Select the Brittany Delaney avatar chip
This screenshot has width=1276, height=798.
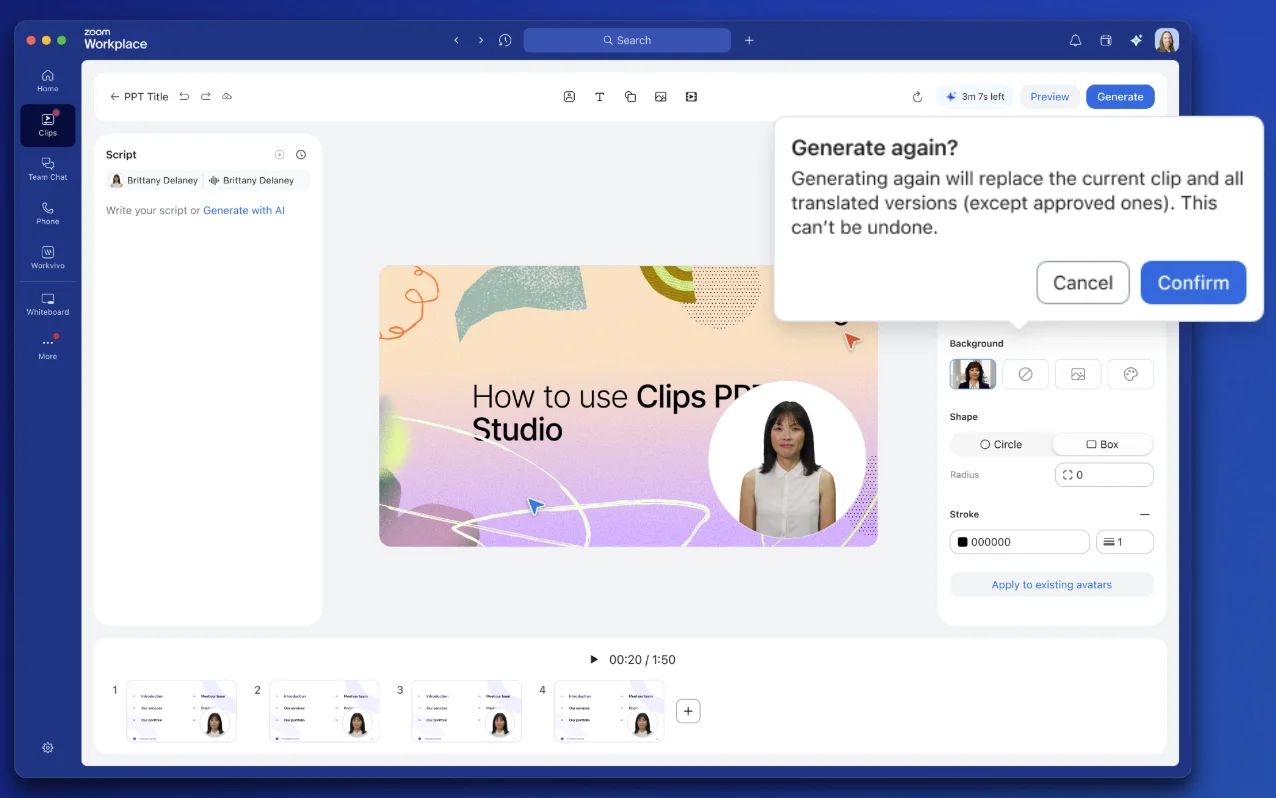click(x=153, y=181)
